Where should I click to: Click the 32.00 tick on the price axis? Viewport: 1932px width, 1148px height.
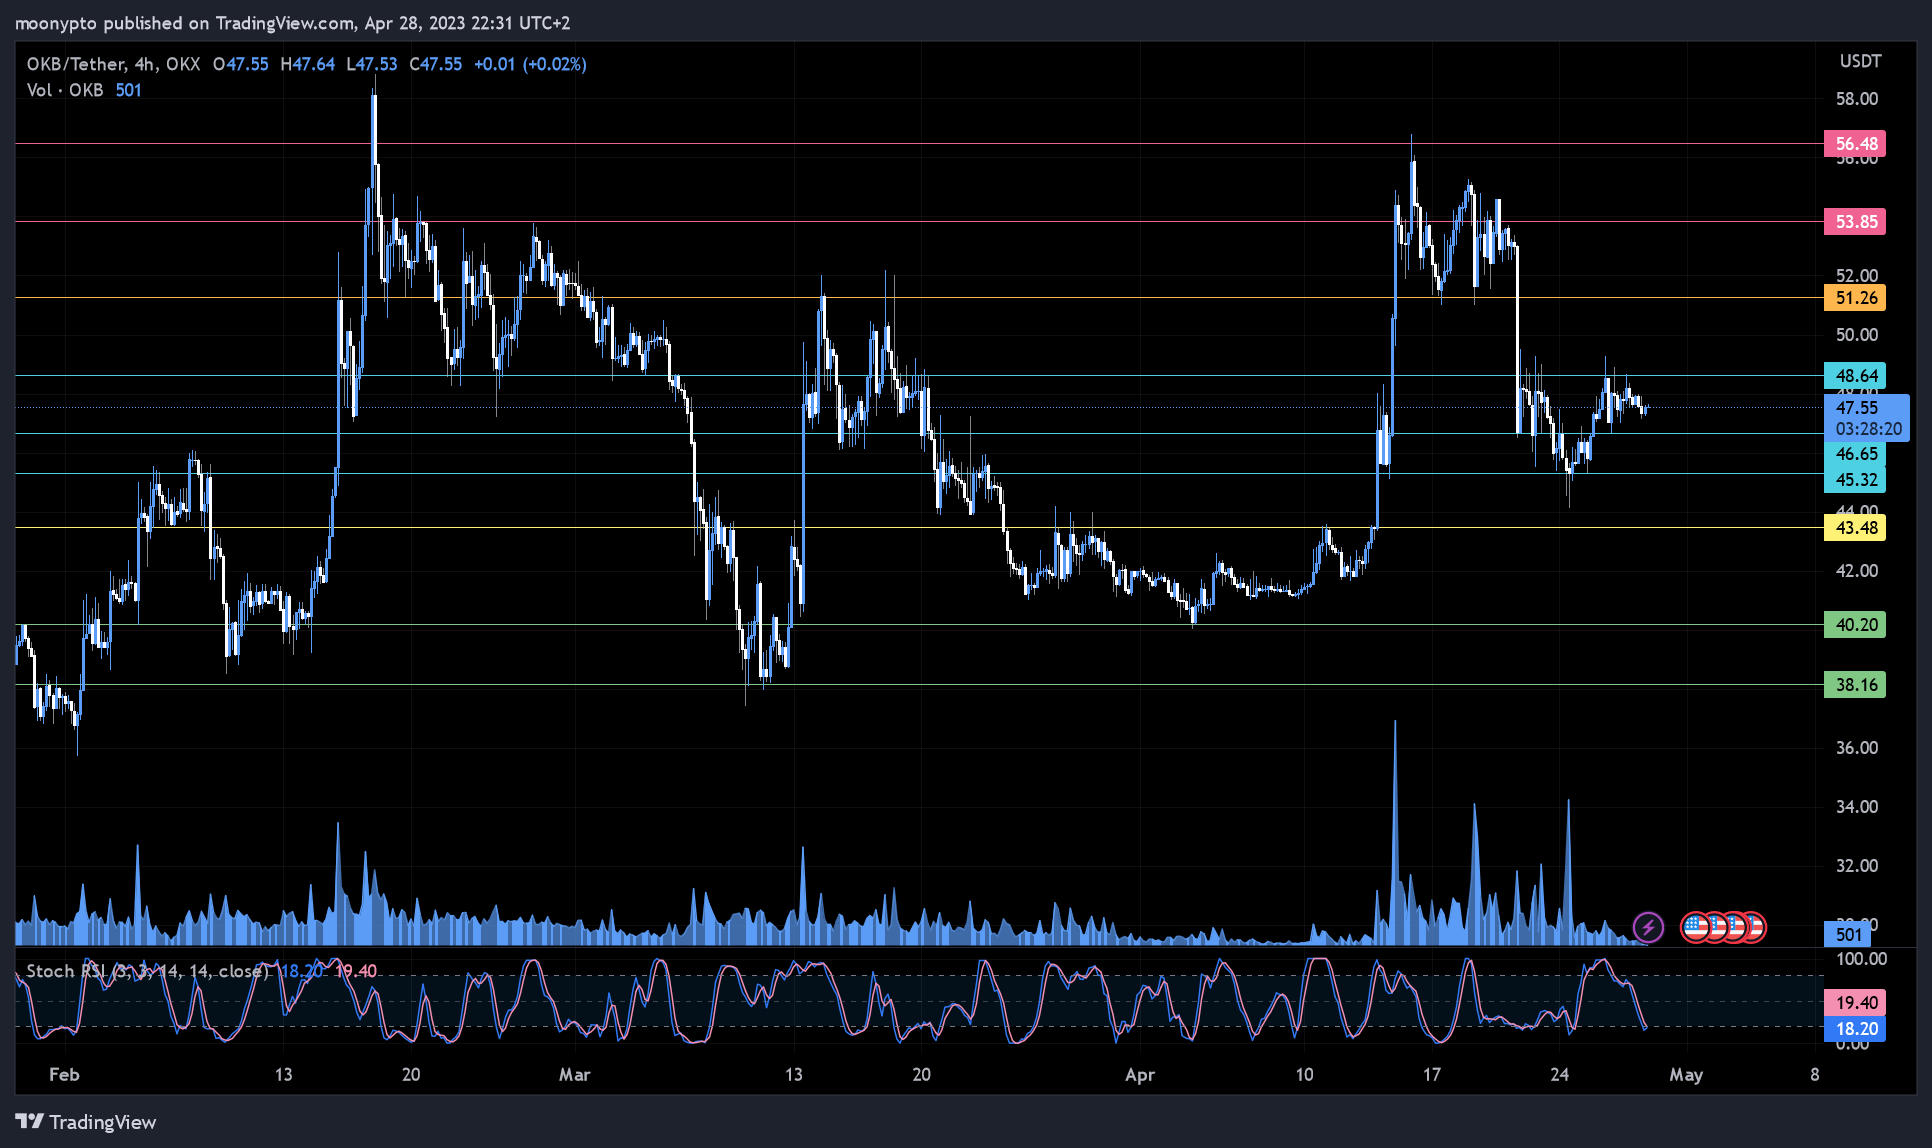click(x=1857, y=866)
